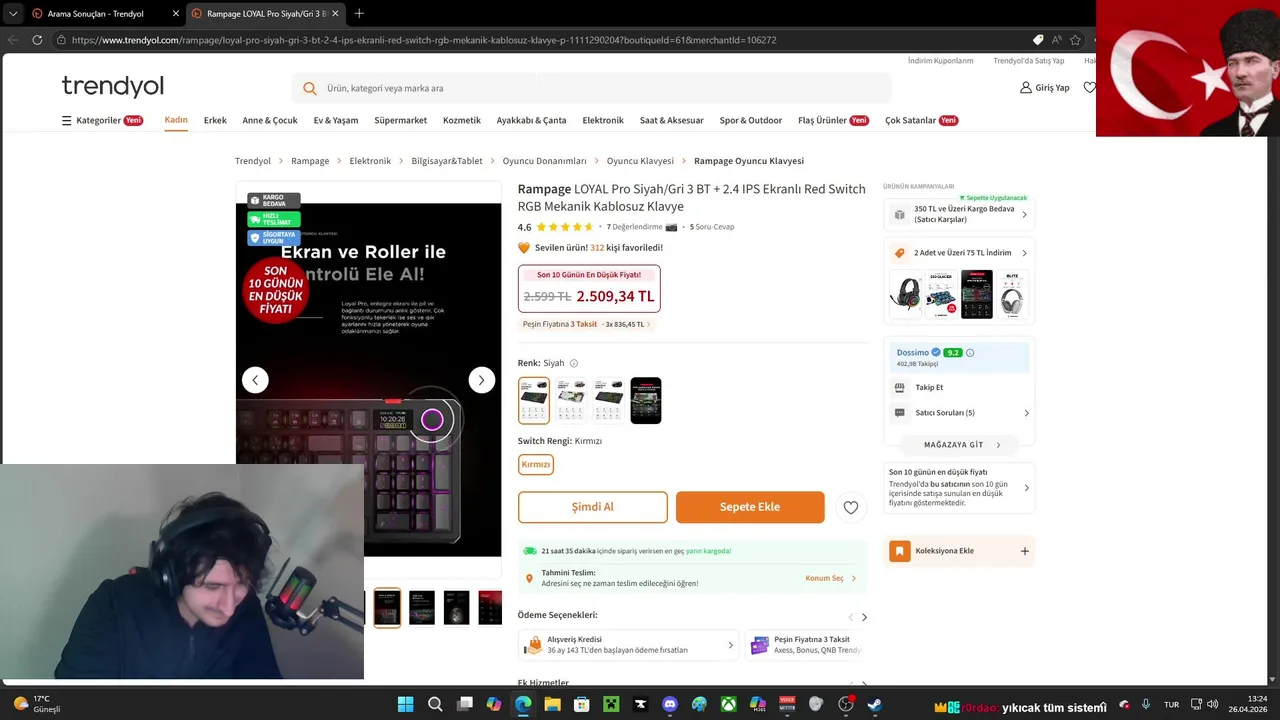Click the Trendyol logo
Image resolution: width=1280 pixels, height=720 pixels.
coord(112,86)
